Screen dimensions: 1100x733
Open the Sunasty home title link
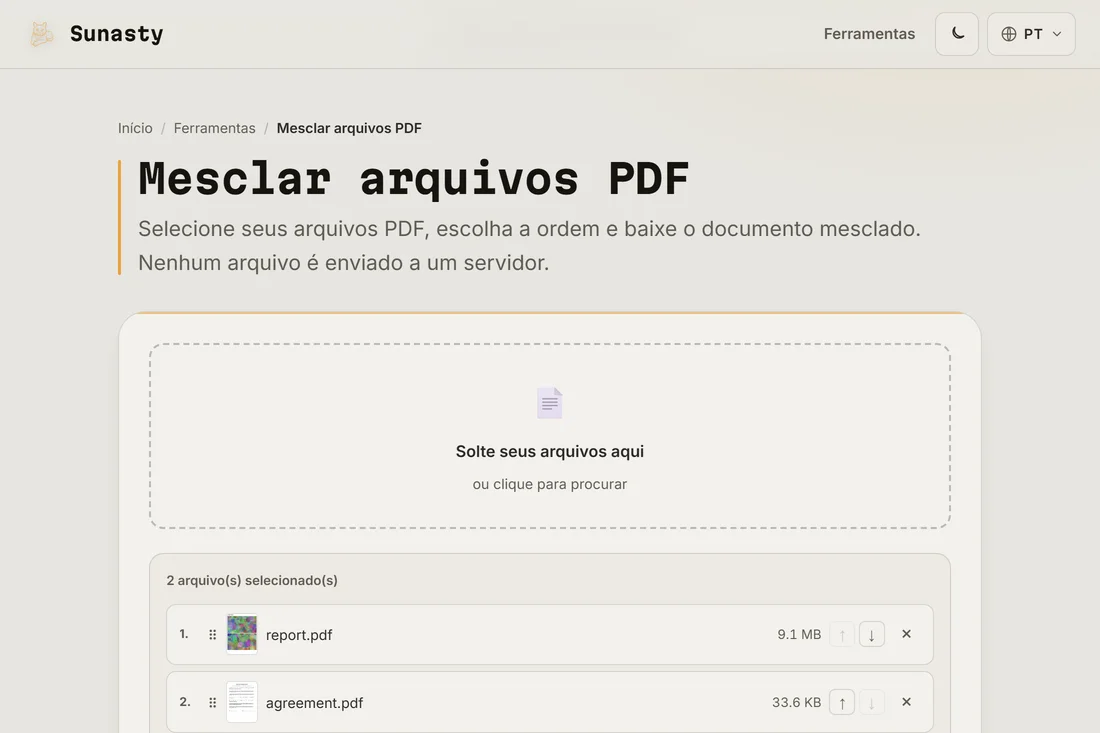pyautogui.click(x=116, y=34)
